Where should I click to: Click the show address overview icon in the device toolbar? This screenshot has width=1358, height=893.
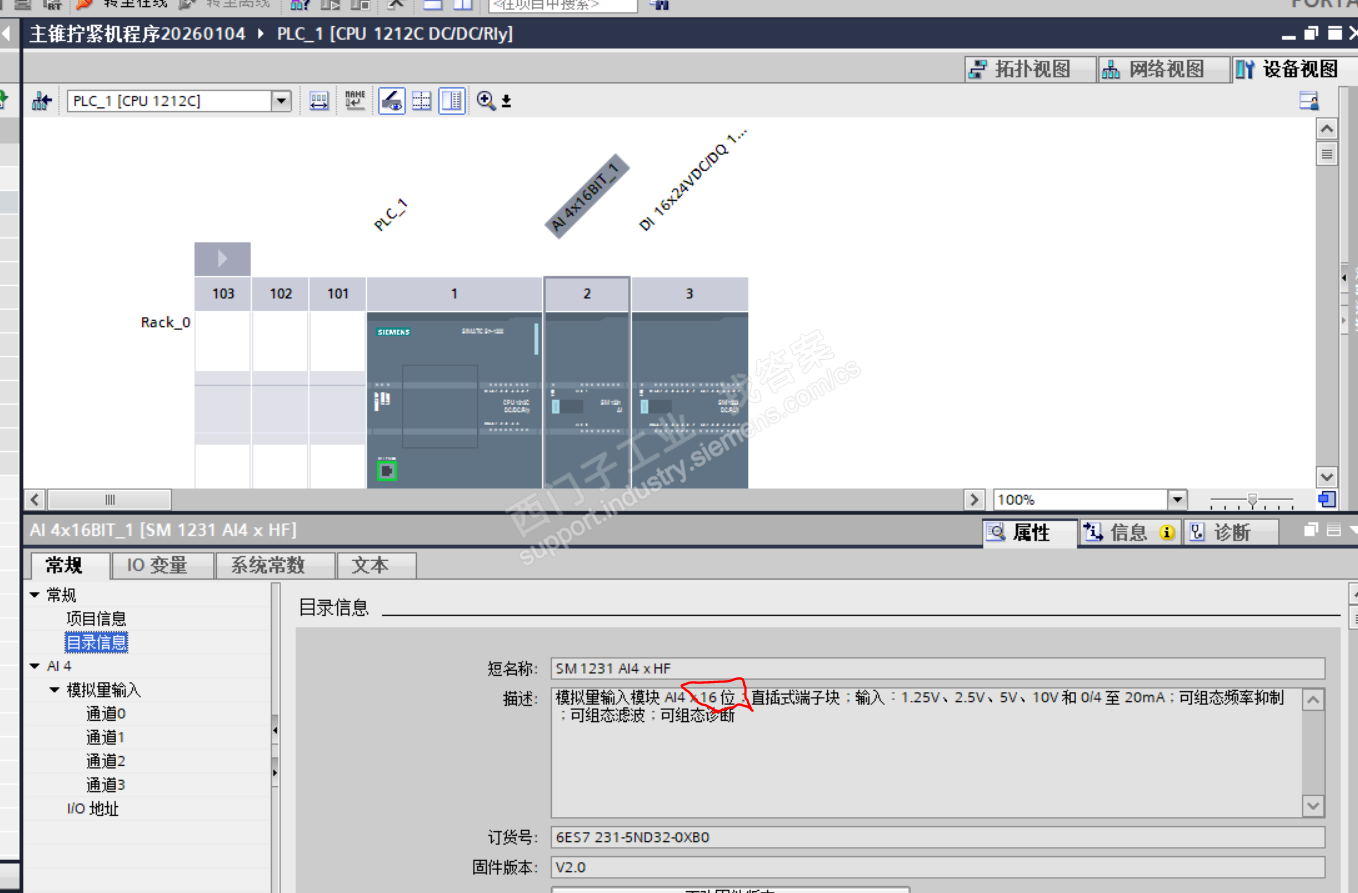pyautogui.click(x=319, y=101)
